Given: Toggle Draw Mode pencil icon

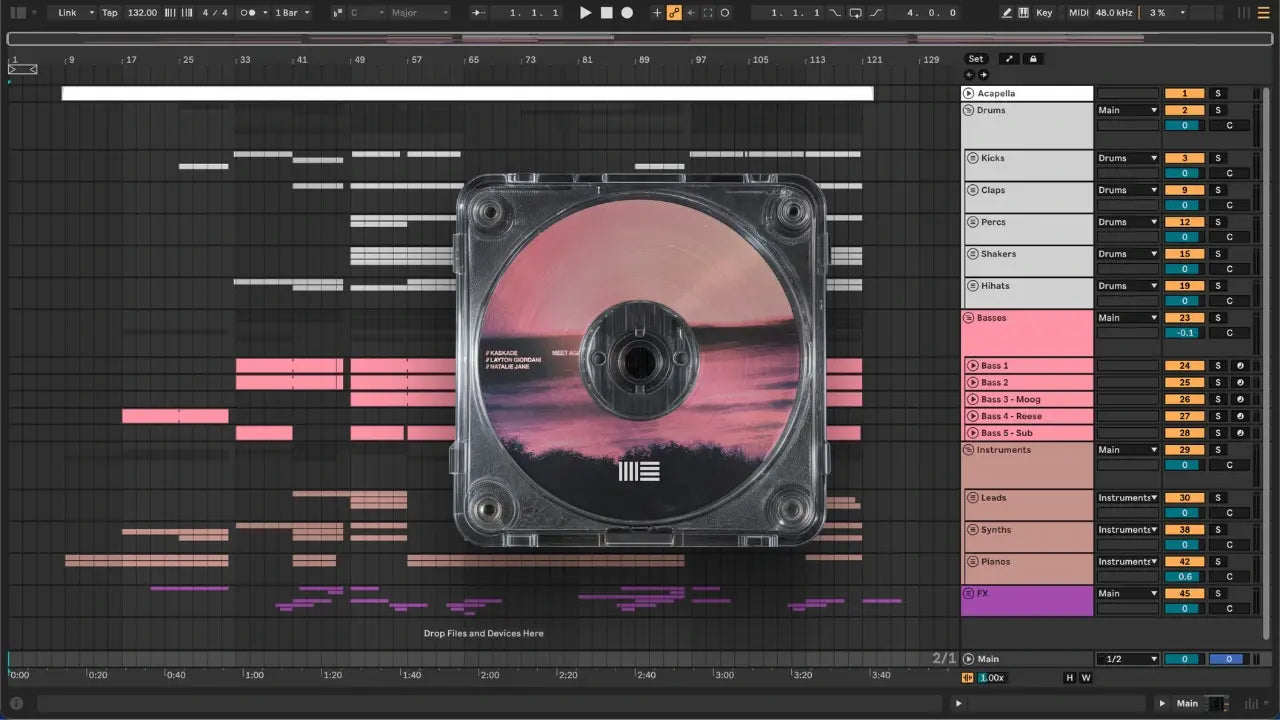Looking at the screenshot, I should pyautogui.click(x=1007, y=13).
